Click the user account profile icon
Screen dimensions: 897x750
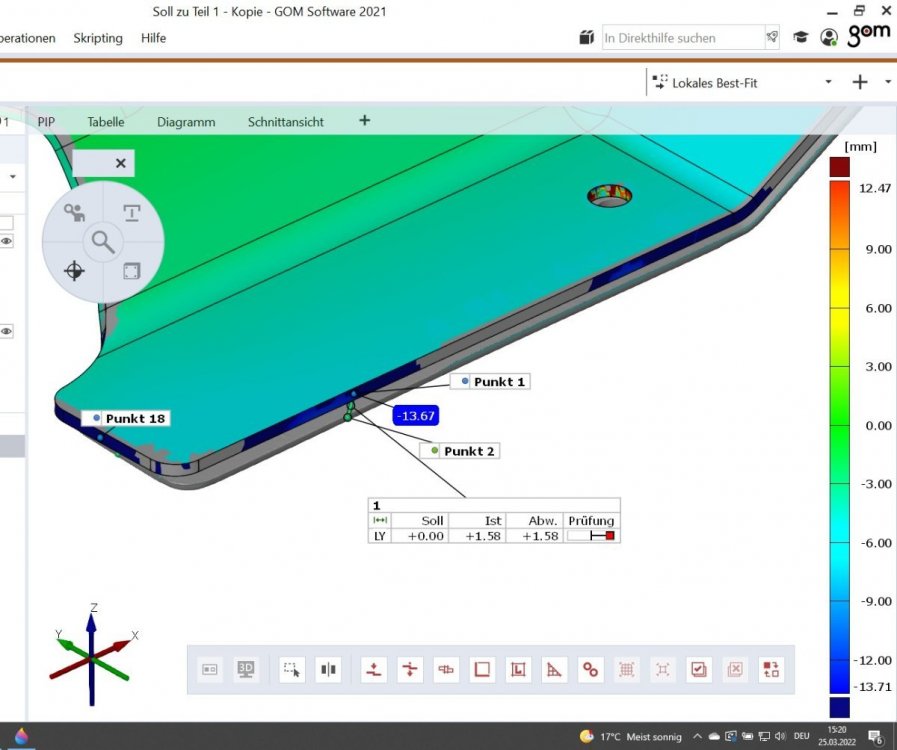pos(828,37)
